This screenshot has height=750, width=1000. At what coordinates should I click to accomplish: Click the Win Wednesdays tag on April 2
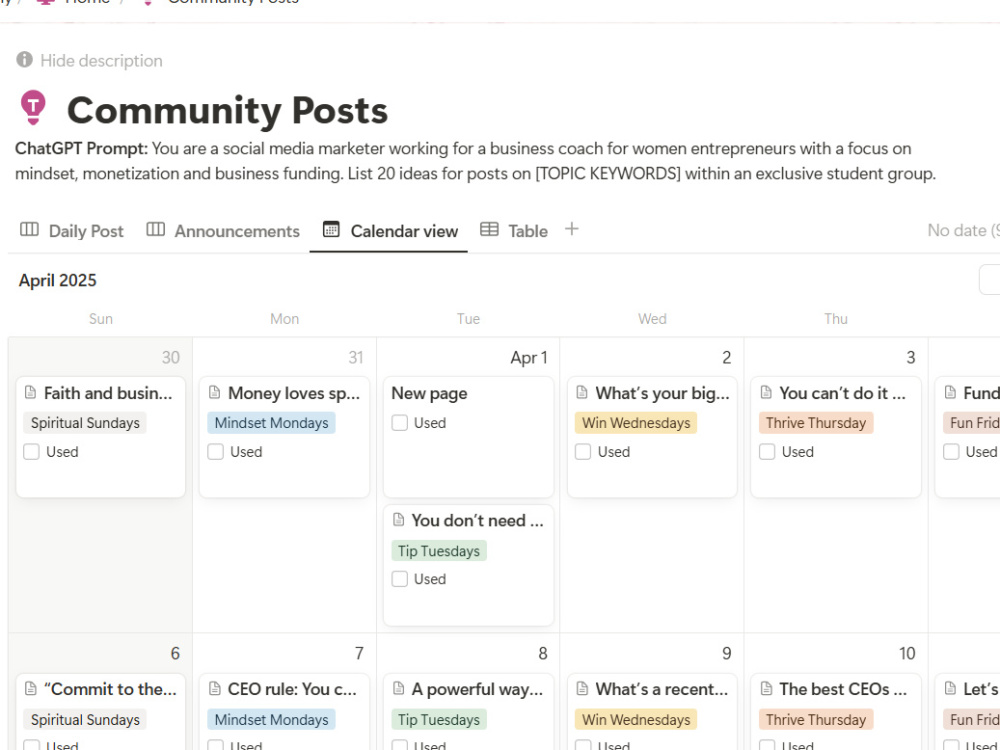[636, 423]
